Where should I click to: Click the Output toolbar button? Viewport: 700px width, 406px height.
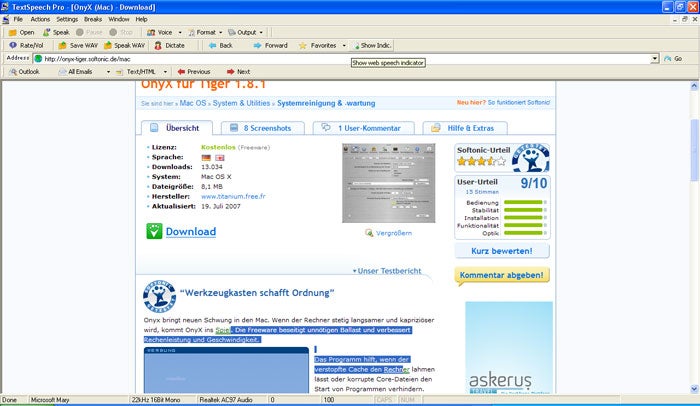242,33
